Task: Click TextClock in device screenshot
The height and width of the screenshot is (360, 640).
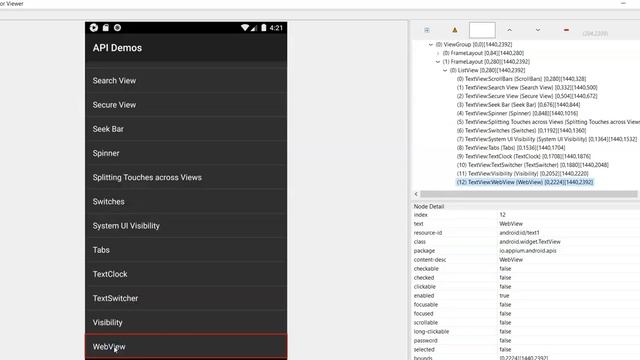Action: tap(186, 274)
